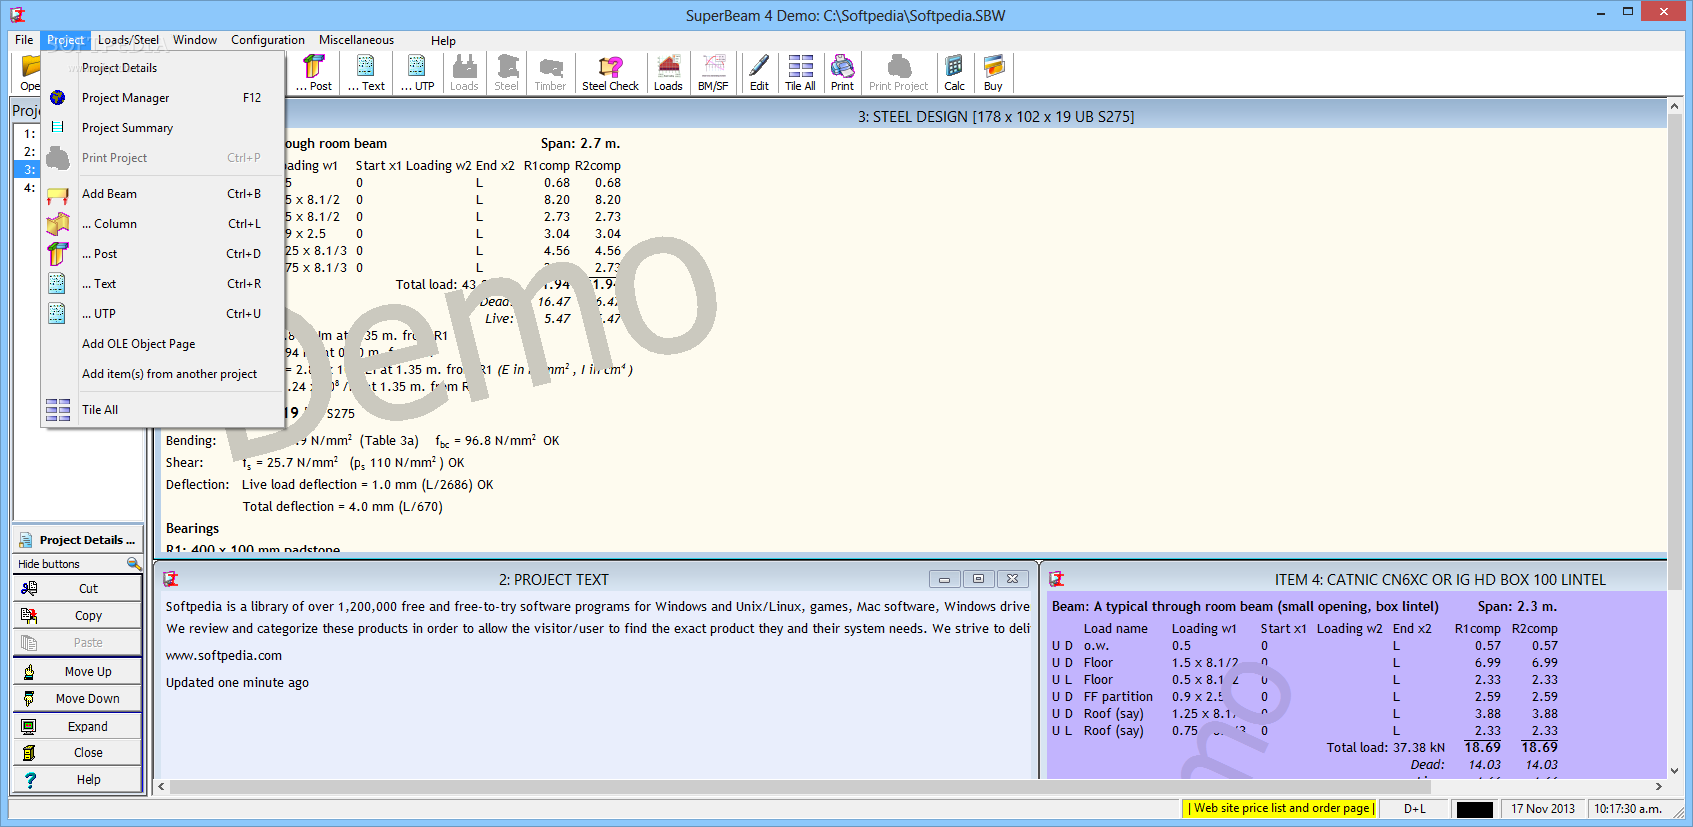Image resolution: width=1693 pixels, height=827 pixels.
Task: Click the Copy button
Action: (x=77, y=616)
